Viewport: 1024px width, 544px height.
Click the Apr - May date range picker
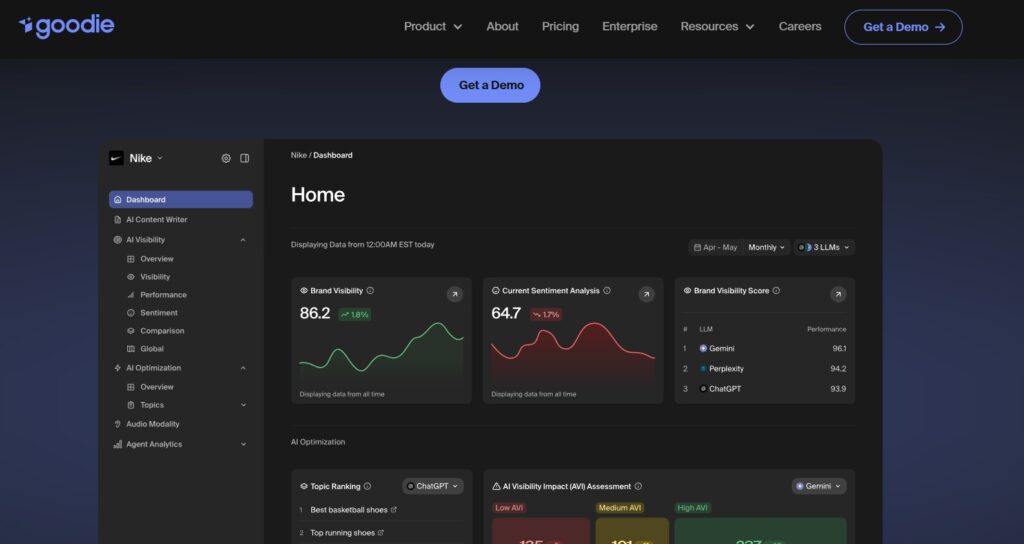[x=716, y=248]
